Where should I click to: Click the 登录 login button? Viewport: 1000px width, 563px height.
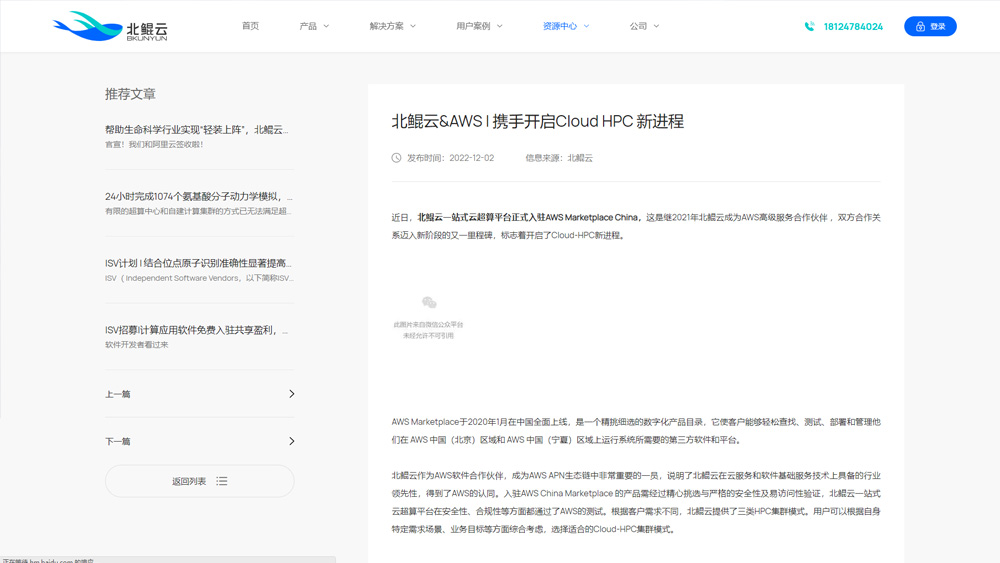pos(930,26)
